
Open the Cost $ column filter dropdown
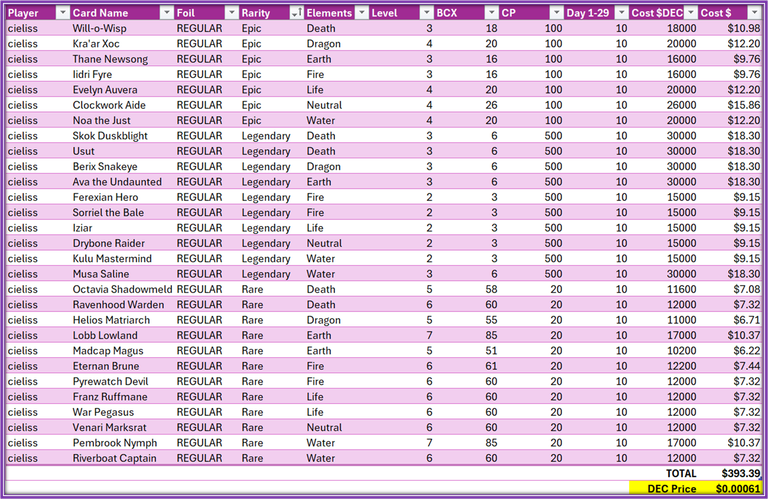point(754,13)
